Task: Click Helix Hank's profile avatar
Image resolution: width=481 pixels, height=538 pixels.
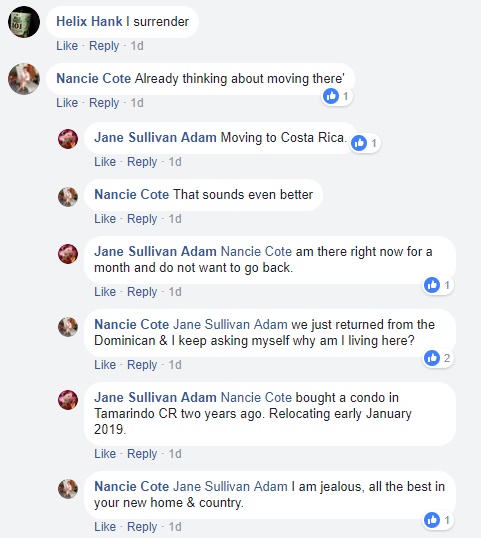Action: pyautogui.click(x=24, y=22)
